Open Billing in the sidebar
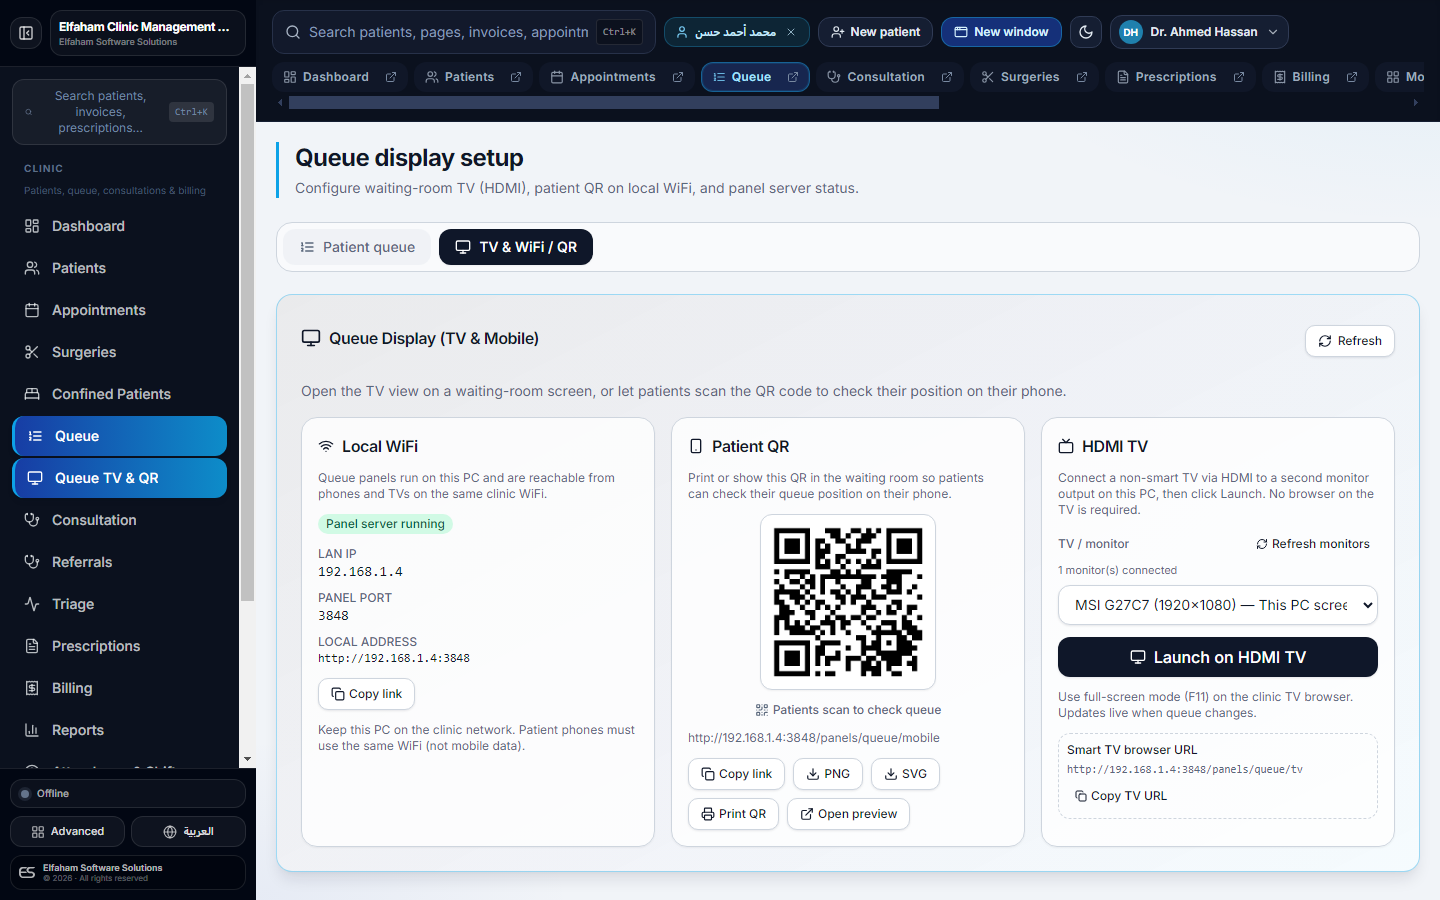 coord(119,688)
